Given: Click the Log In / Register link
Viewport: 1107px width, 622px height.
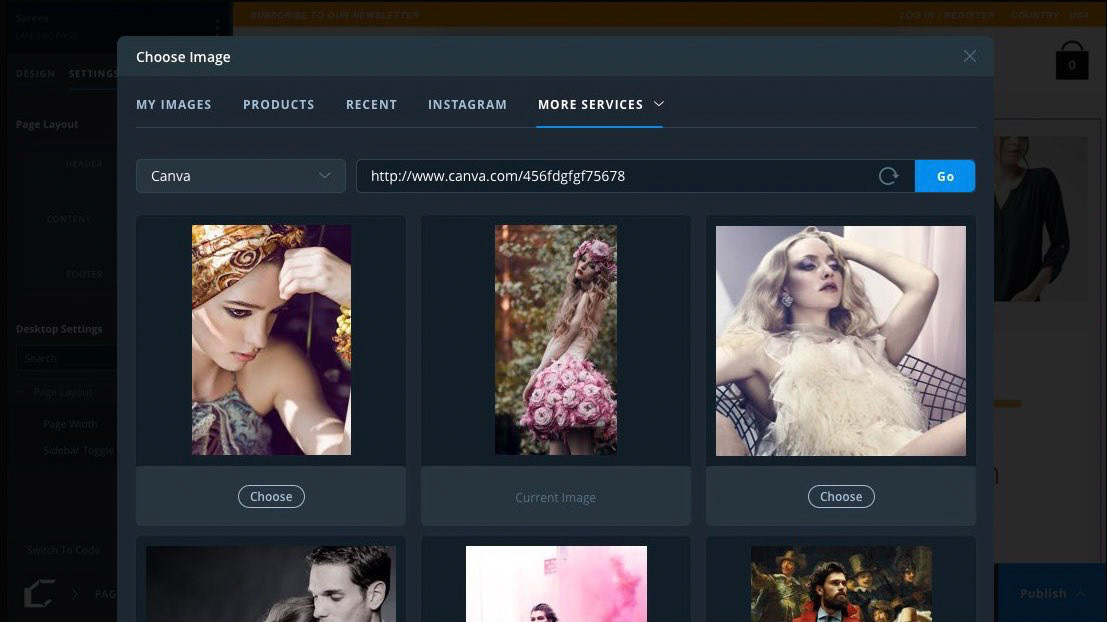Looking at the screenshot, I should [946, 15].
